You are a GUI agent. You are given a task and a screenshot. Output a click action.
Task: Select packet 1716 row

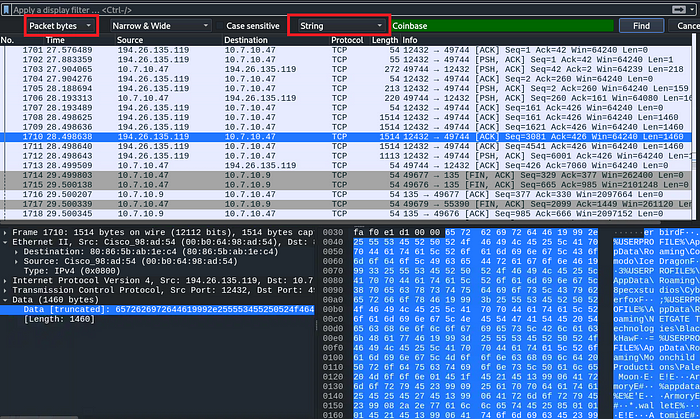point(346,195)
